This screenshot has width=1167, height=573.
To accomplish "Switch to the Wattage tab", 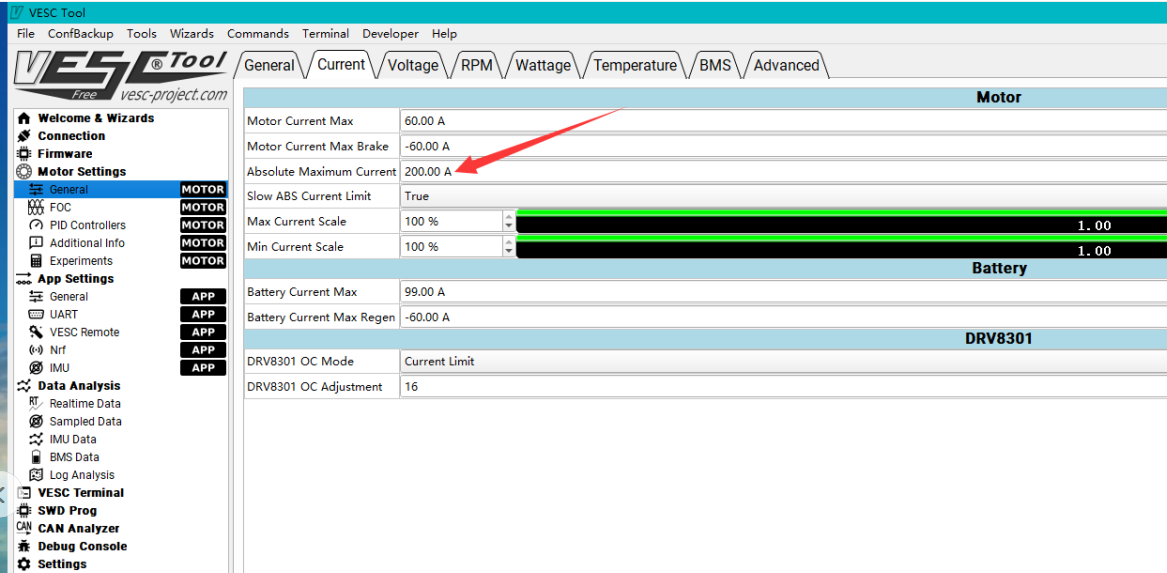I will [x=543, y=65].
